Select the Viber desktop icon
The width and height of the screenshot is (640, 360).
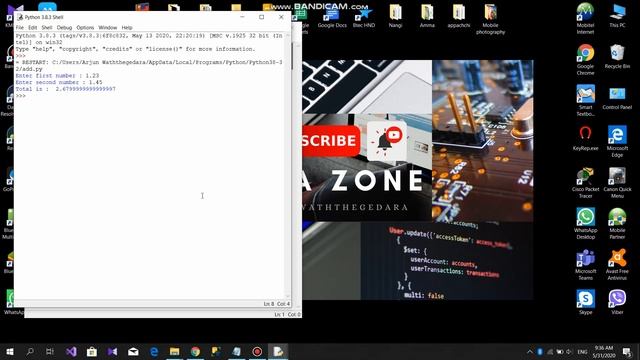617,302
